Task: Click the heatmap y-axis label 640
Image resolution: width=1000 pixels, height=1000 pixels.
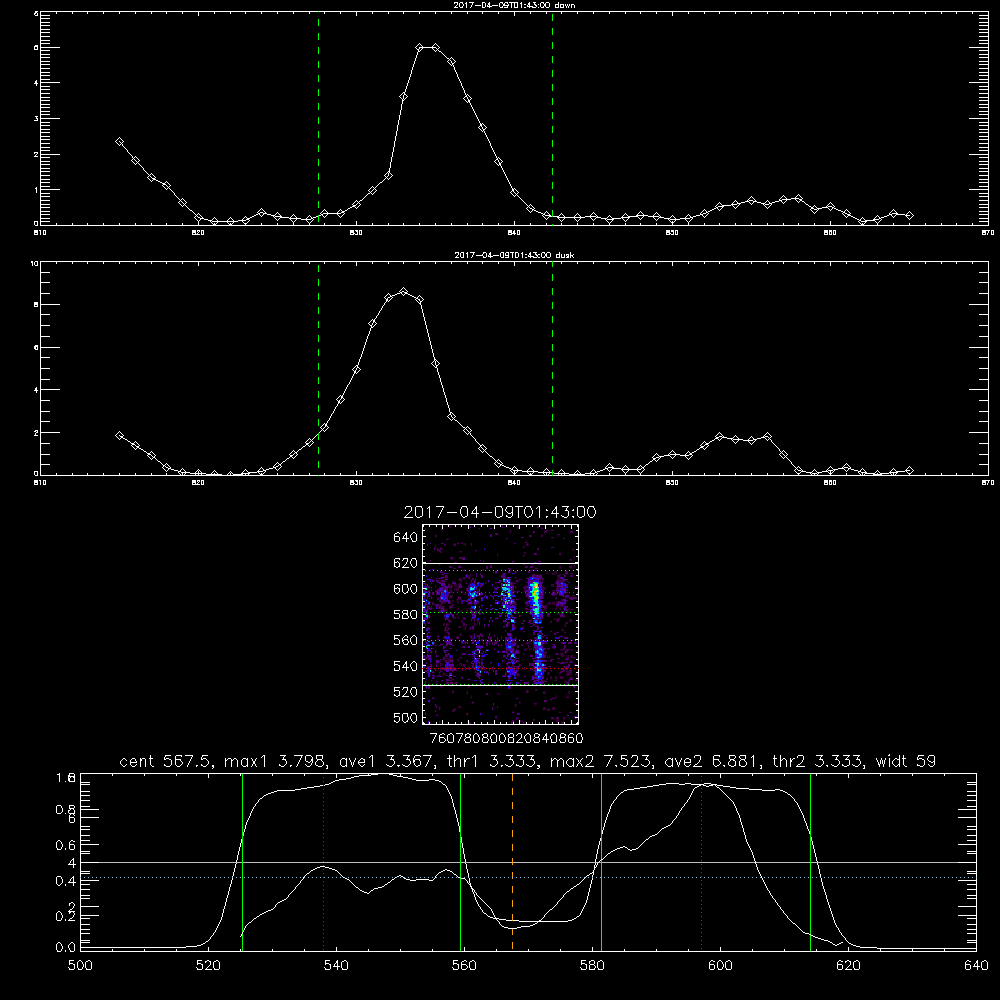Action: pyautogui.click(x=406, y=537)
